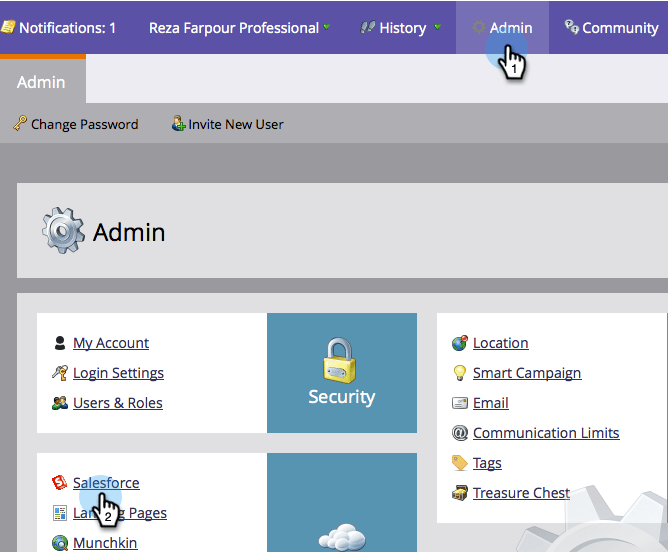This screenshot has height=552, width=669.
Task: Click the Admin page heading text
Action: point(129,232)
